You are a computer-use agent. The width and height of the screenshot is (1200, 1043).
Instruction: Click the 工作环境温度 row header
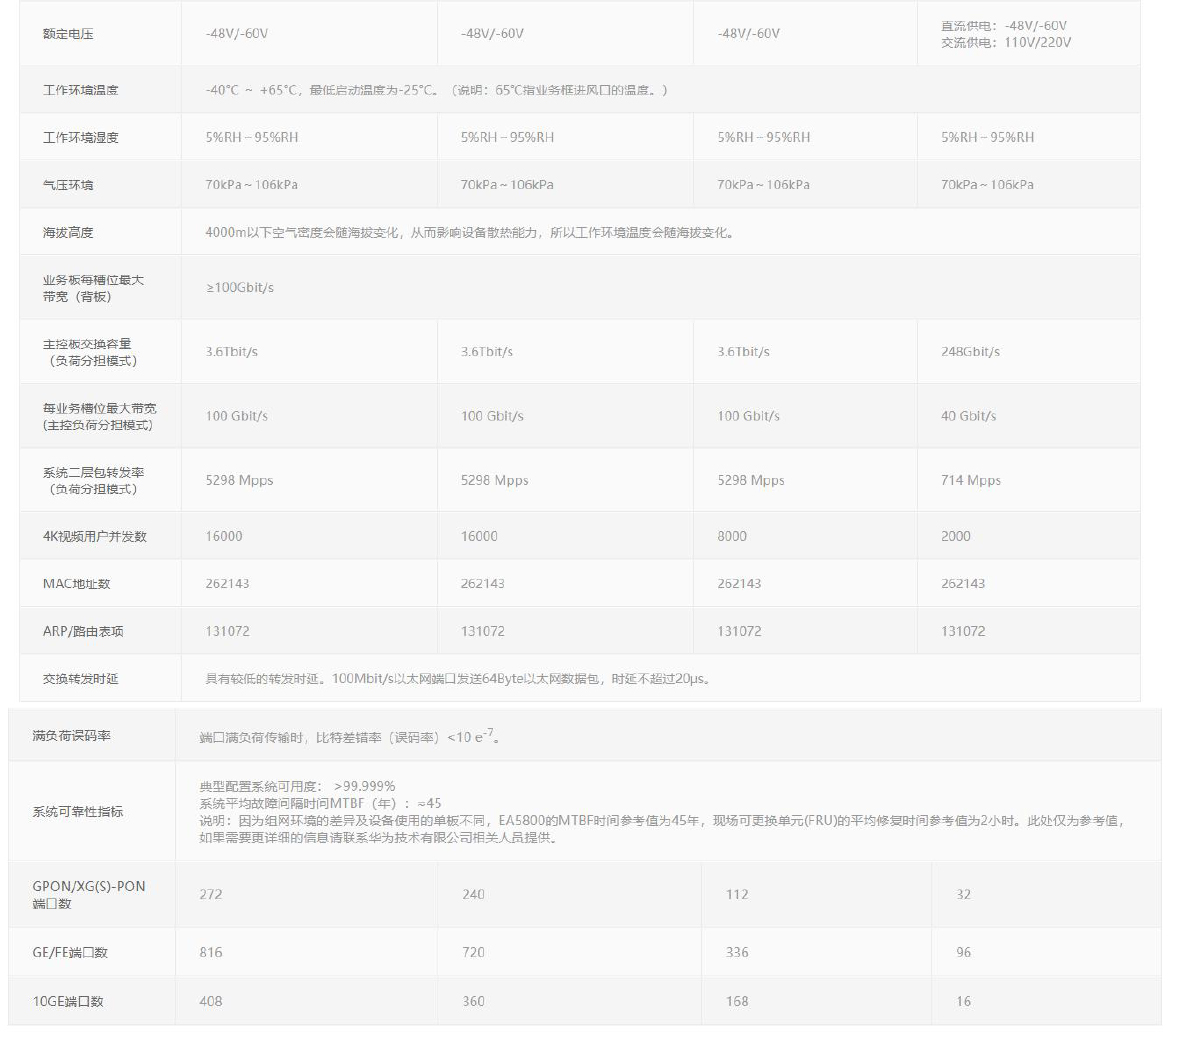pyautogui.click(x=80, y=90)
